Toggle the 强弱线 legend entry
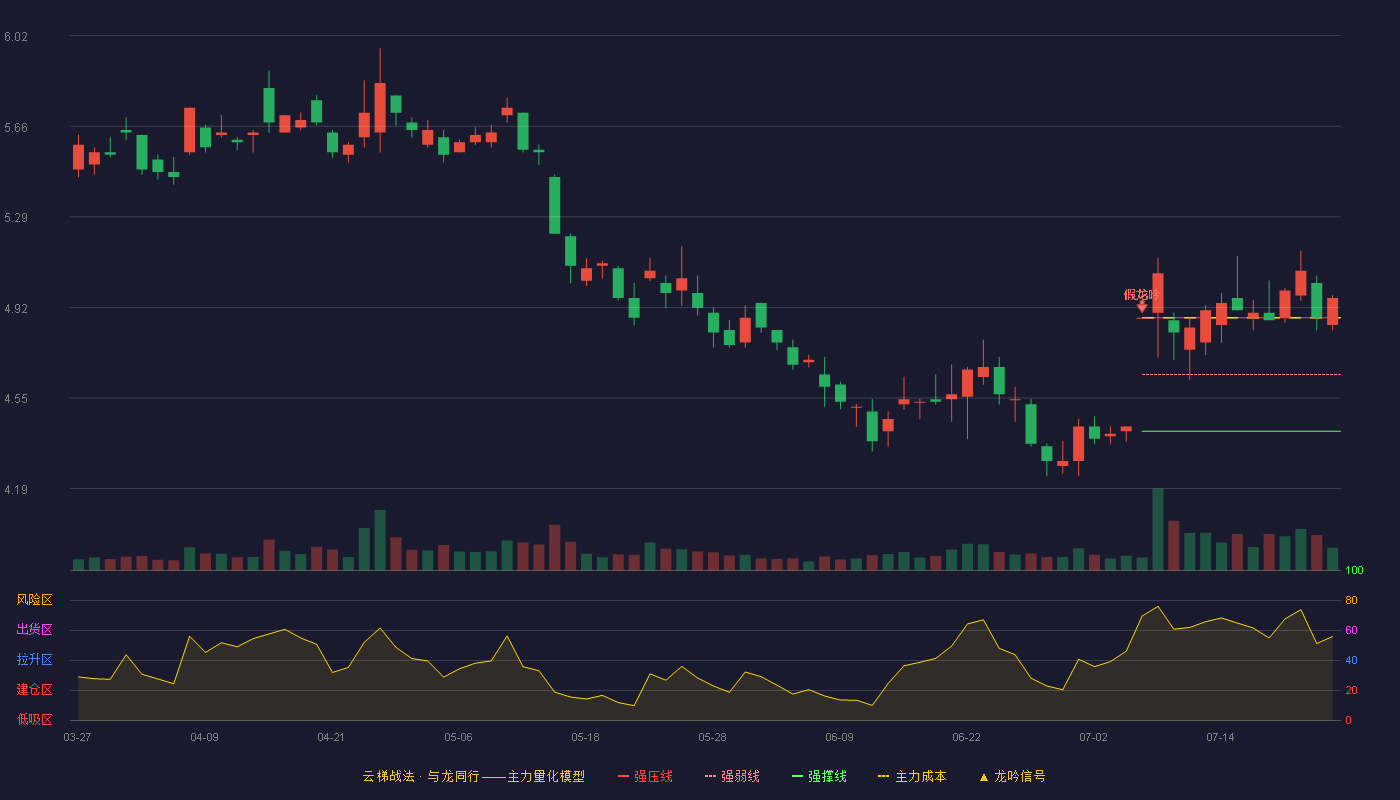The width and height of the screenshot is (1400, 800). coord(732,776)
